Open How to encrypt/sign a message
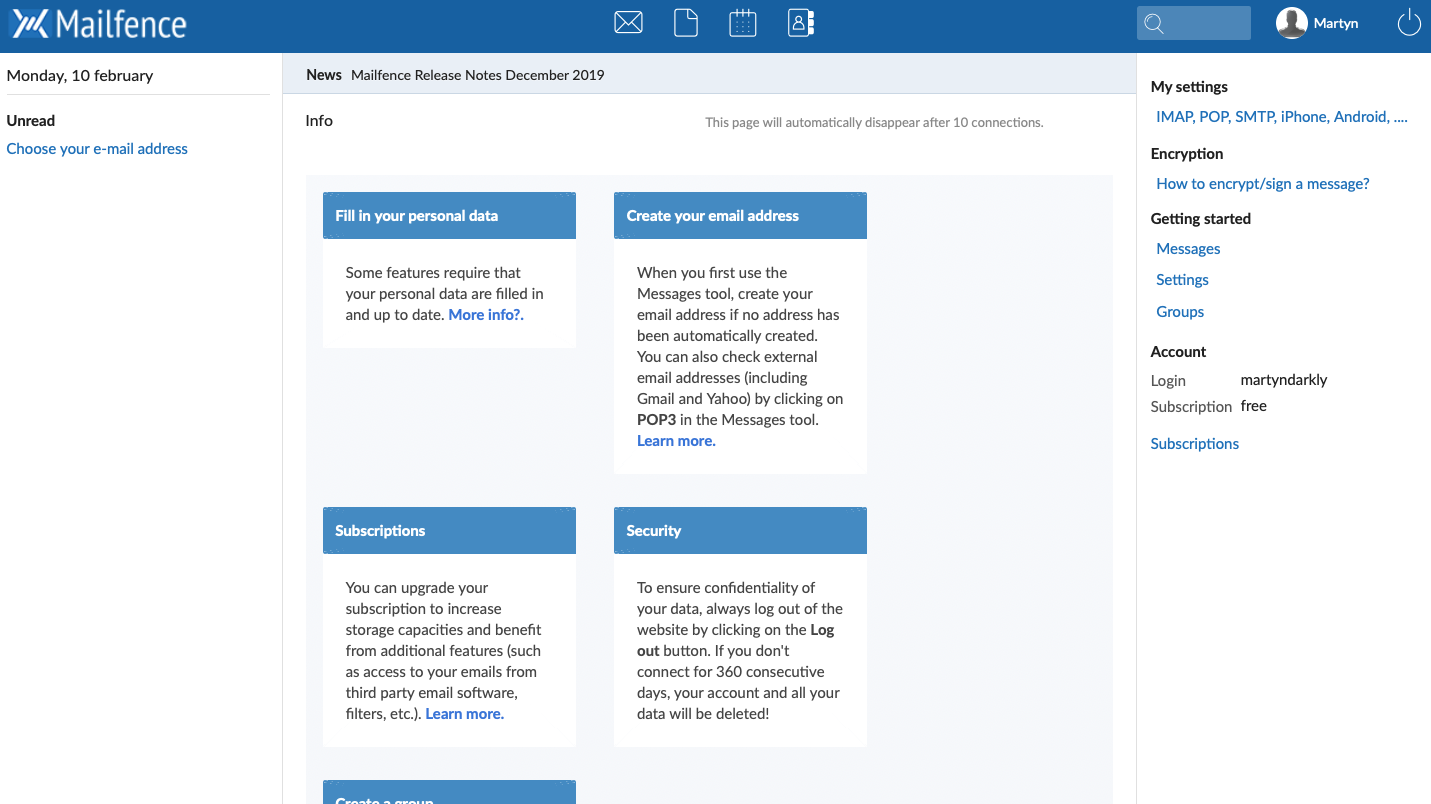Viewport: 1431px width, 804px height. (1262, 184)
